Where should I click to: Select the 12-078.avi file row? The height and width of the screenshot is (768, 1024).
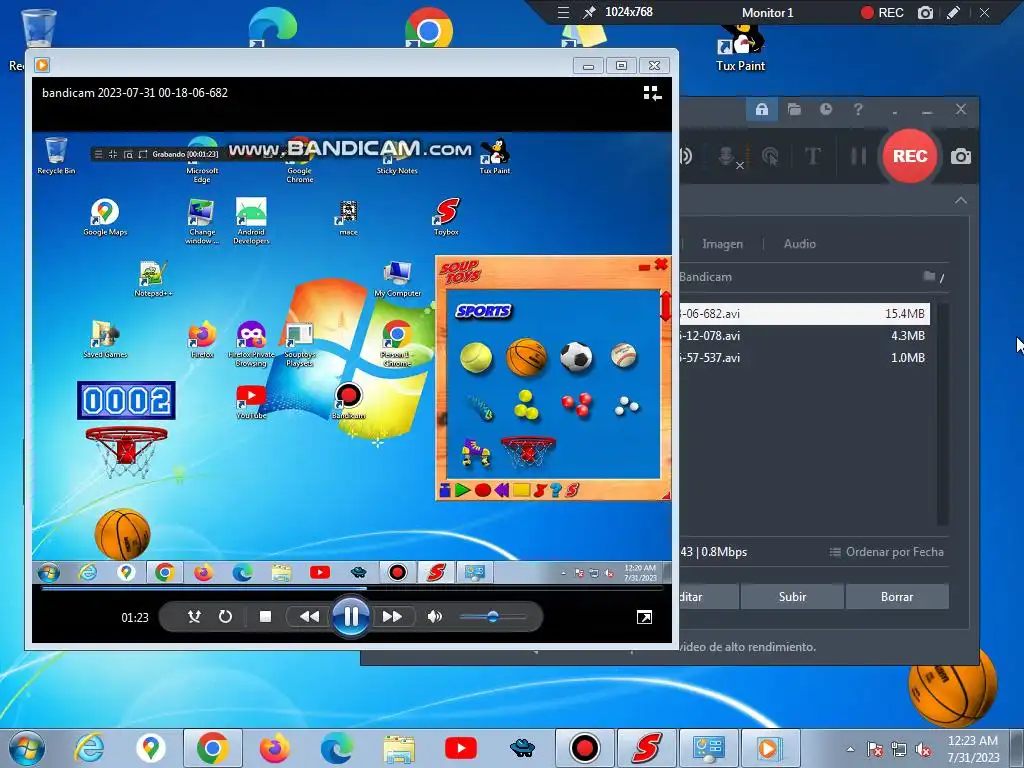tap(804, 336)
